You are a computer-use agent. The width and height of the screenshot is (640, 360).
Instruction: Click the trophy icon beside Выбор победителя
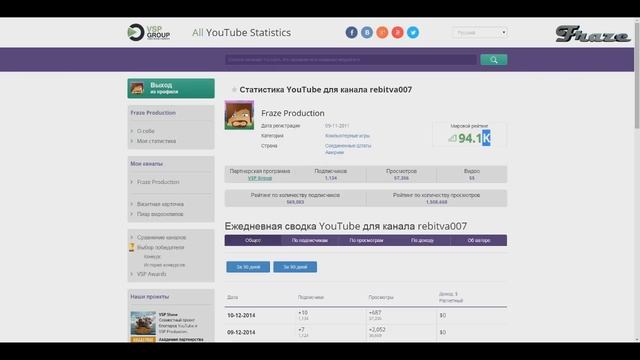pos(131,247)
